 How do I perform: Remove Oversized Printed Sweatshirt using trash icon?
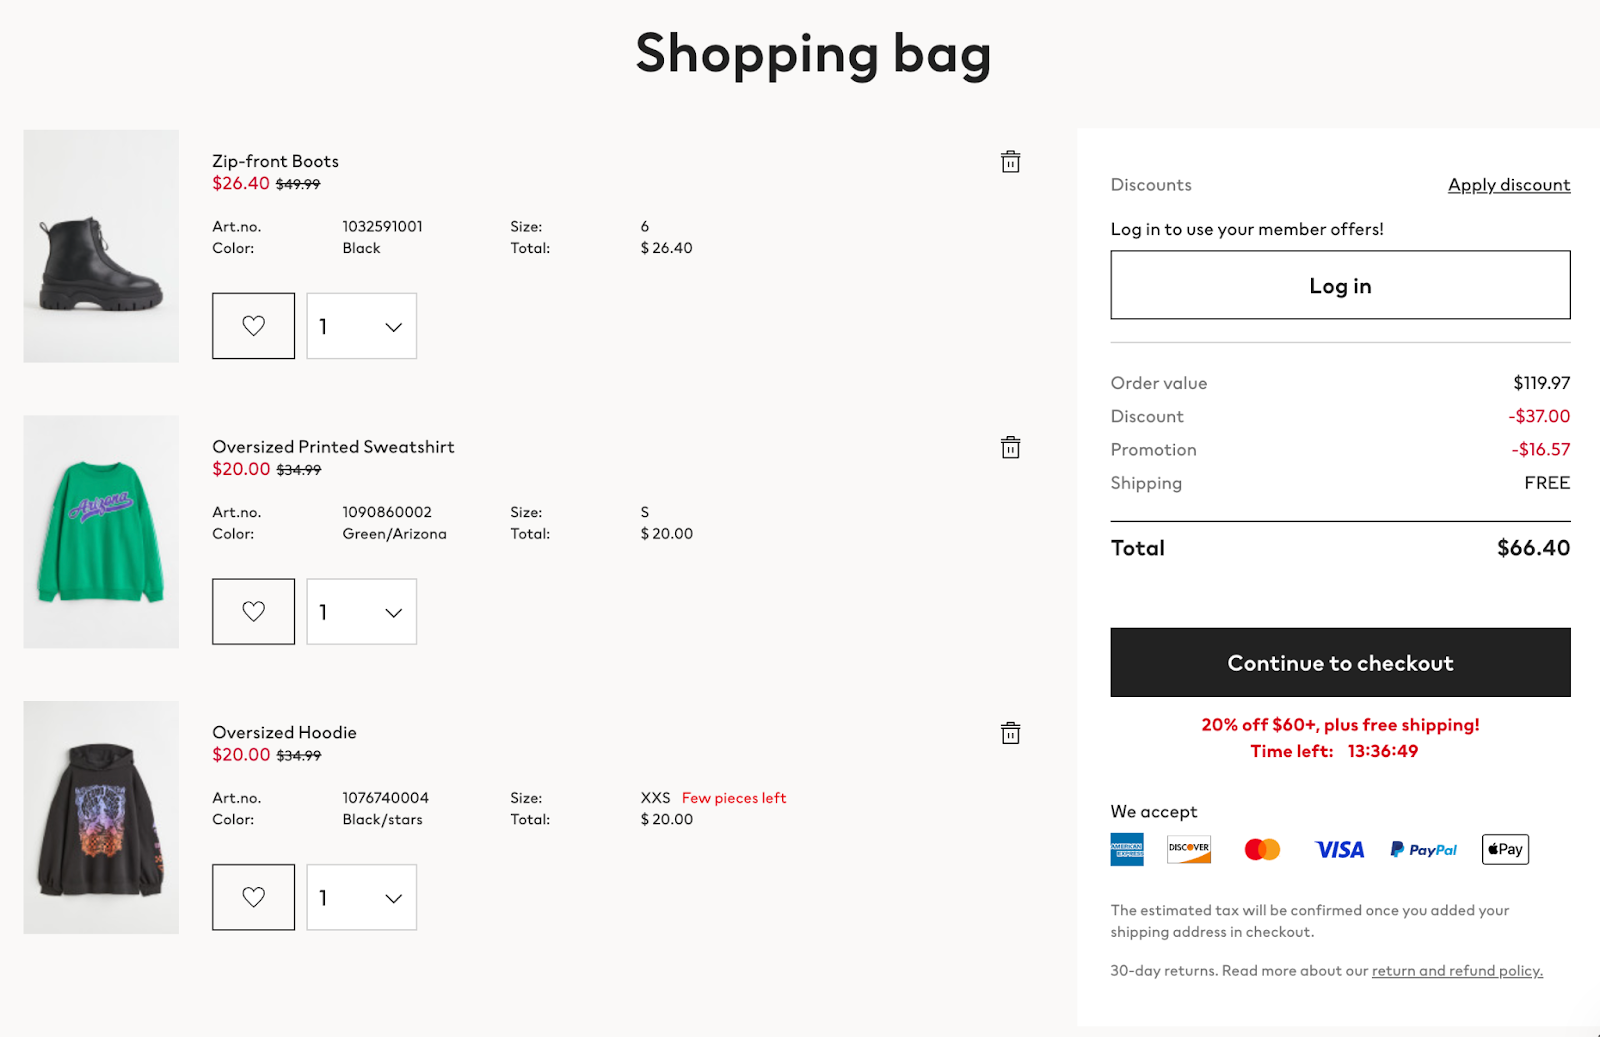click(1010, 448)
